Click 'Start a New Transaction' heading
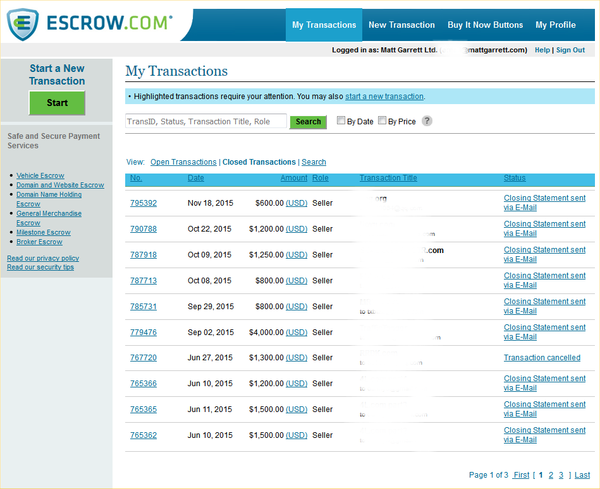Screen dimensions: 600x489 [57, 75]
